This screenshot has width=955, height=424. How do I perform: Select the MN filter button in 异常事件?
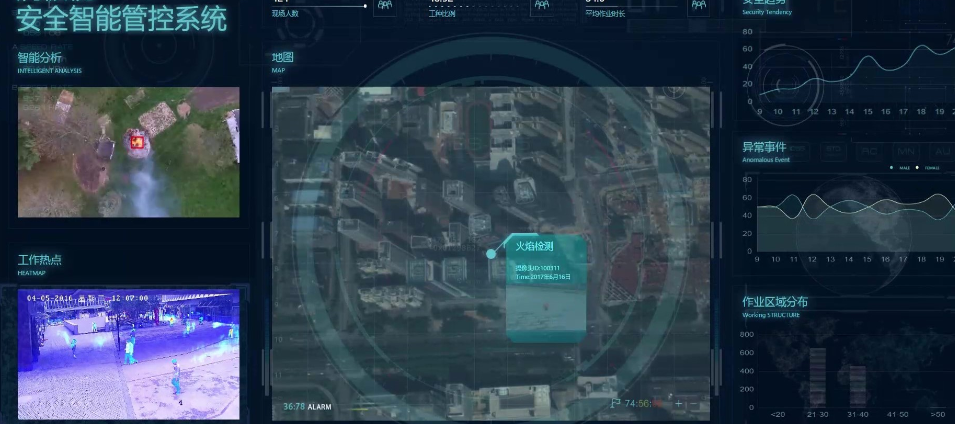pyautogui.click(x=907, y=151)
